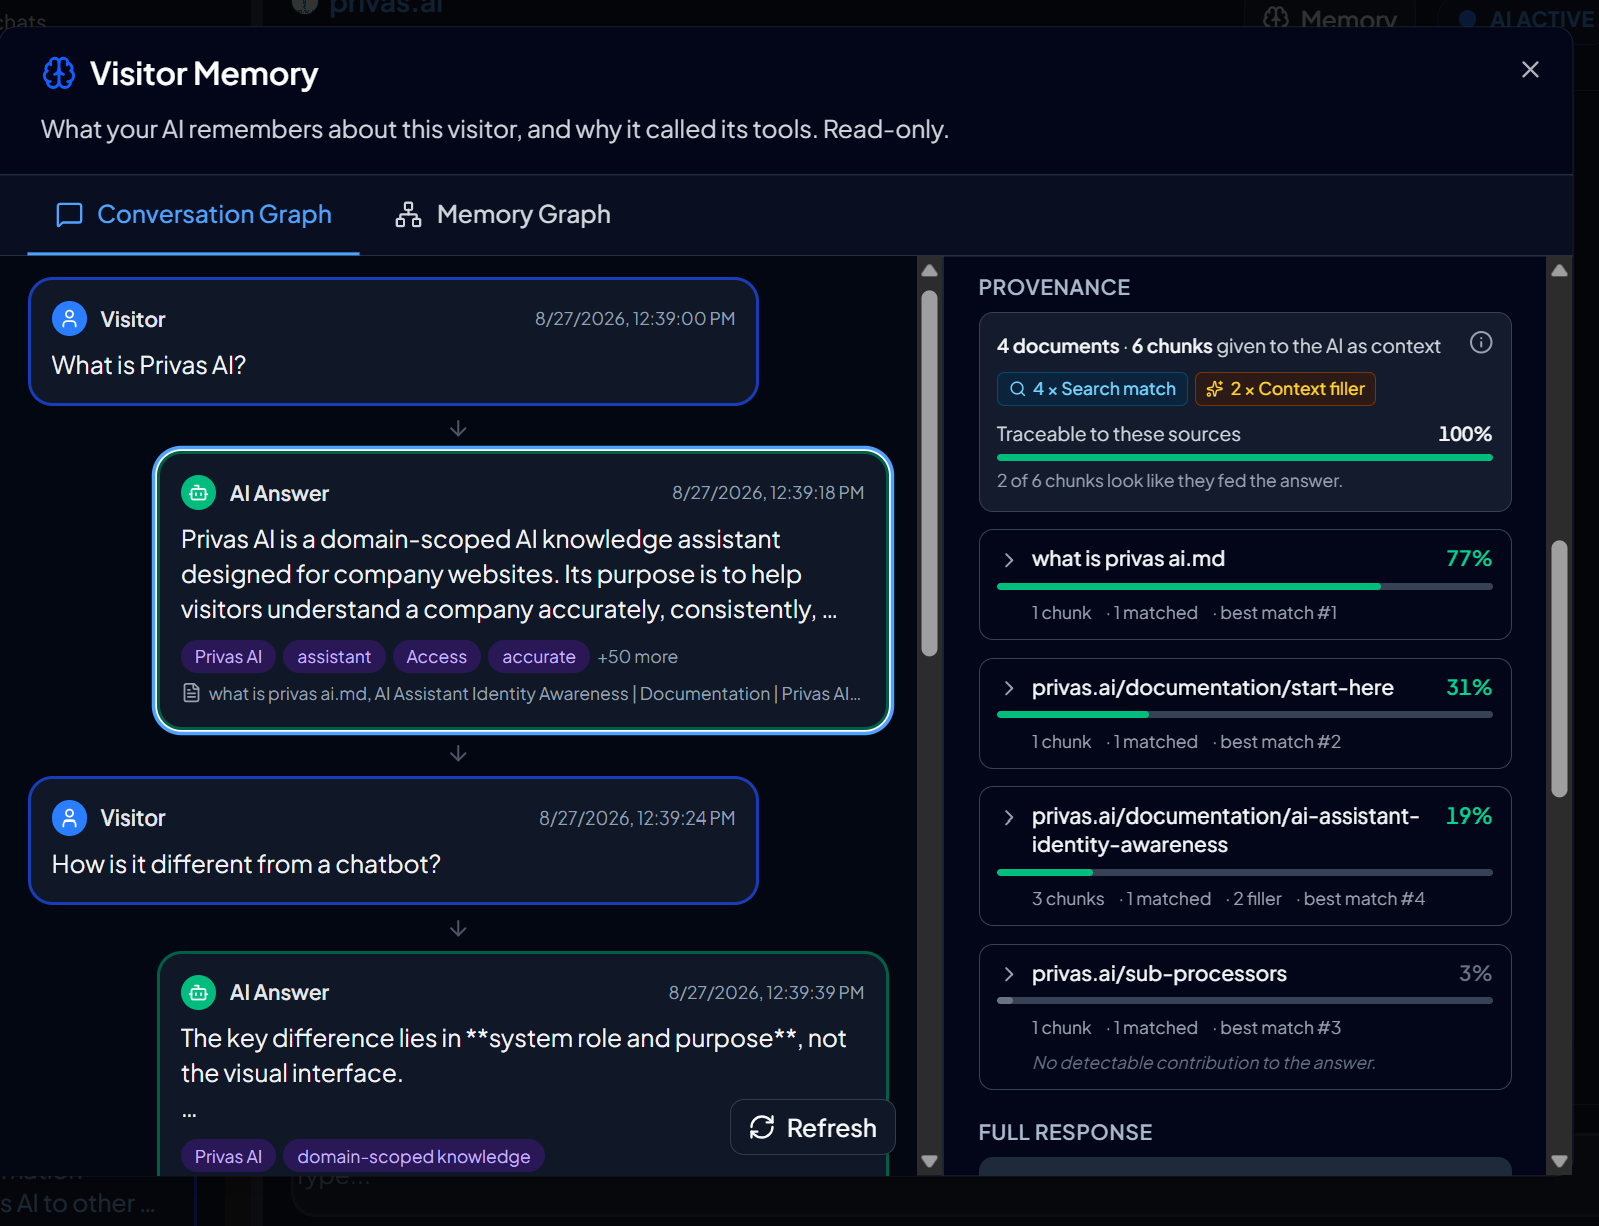The width and height of the screenshot is (1599, 1226).
Task: Switch to the Conversation Graph tab
Action: click(x=193, y=214)
